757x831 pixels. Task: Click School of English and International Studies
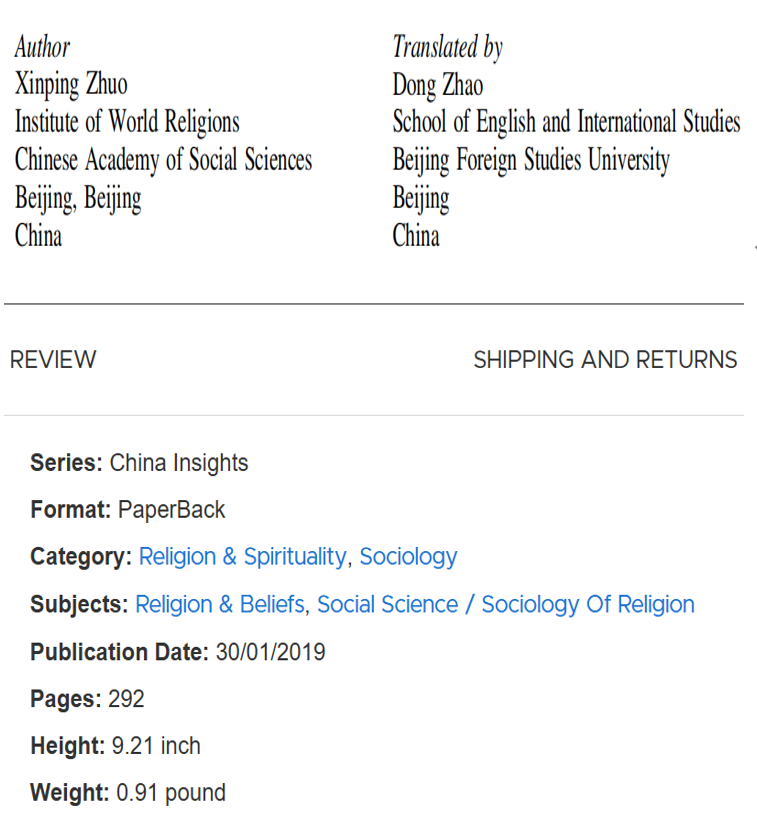(566, 122)
